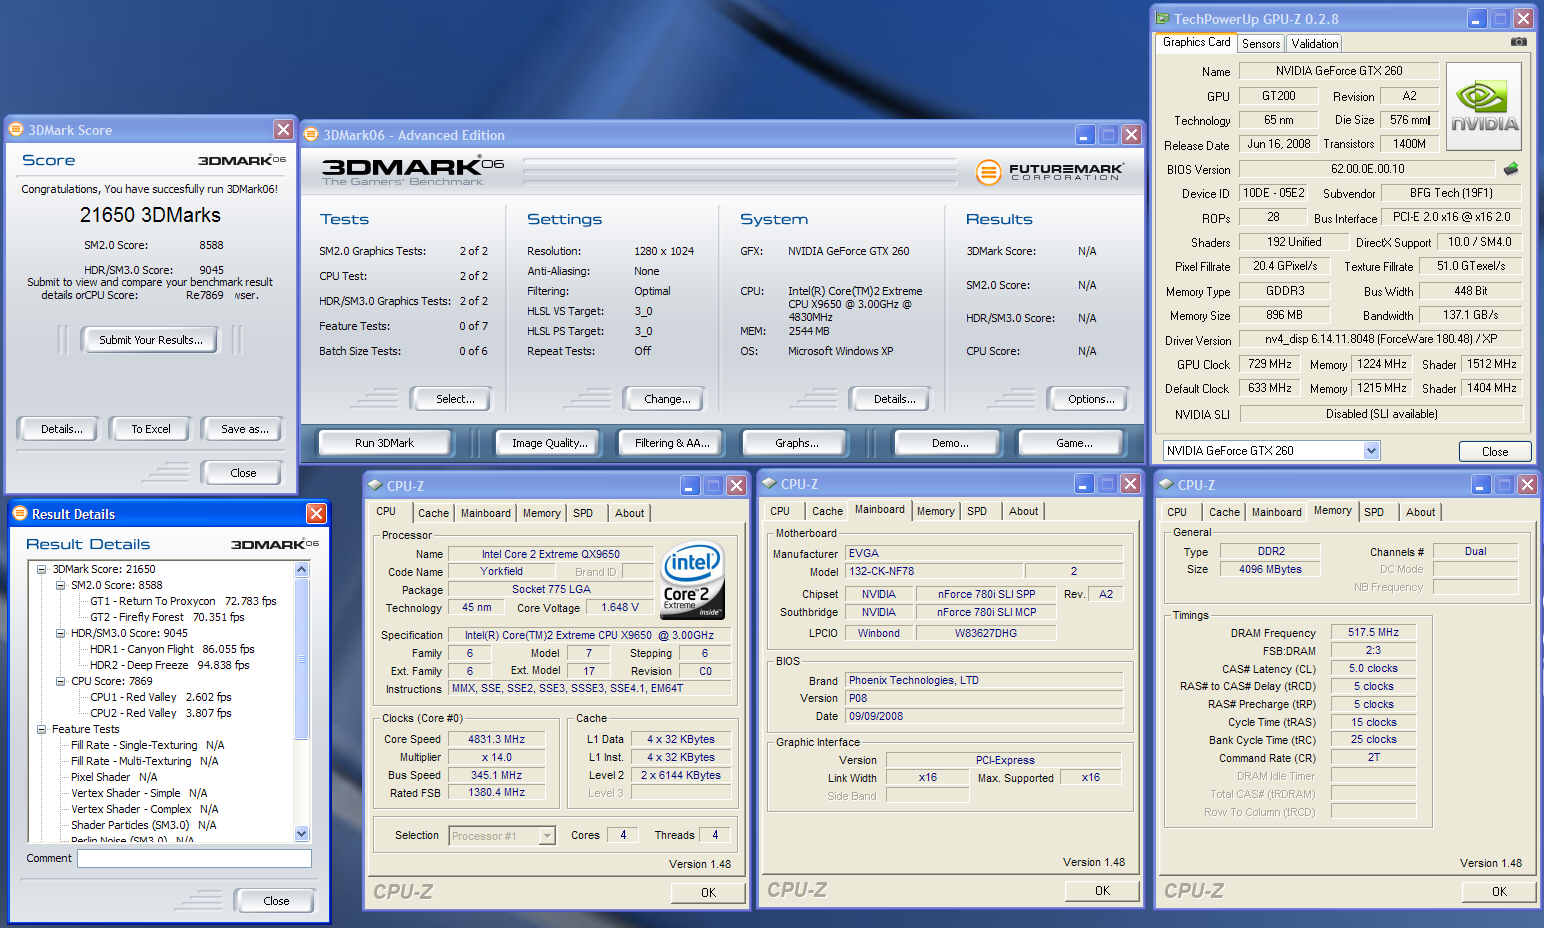Open Filtering & AA... settings

point(672,443)
